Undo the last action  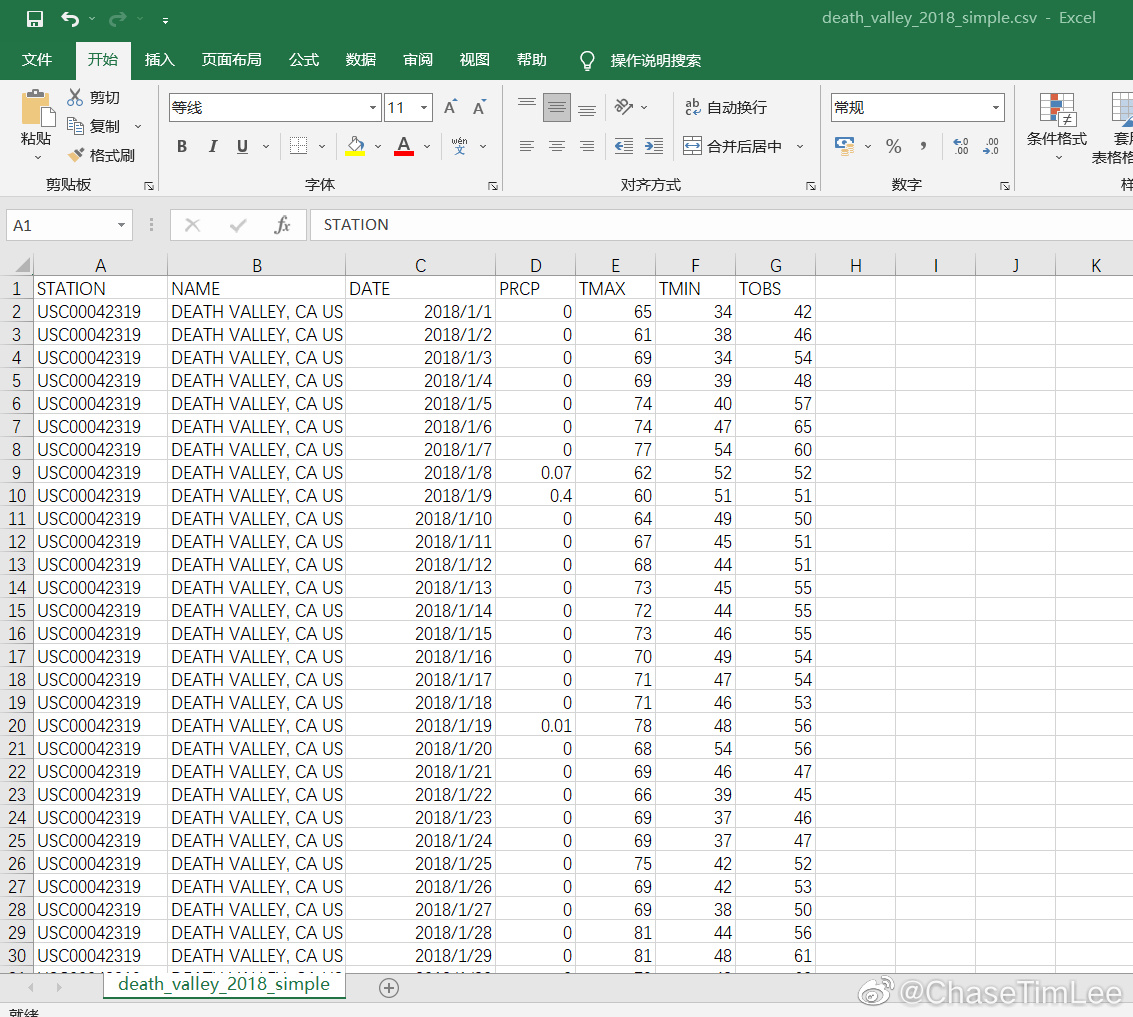(69, 19)
